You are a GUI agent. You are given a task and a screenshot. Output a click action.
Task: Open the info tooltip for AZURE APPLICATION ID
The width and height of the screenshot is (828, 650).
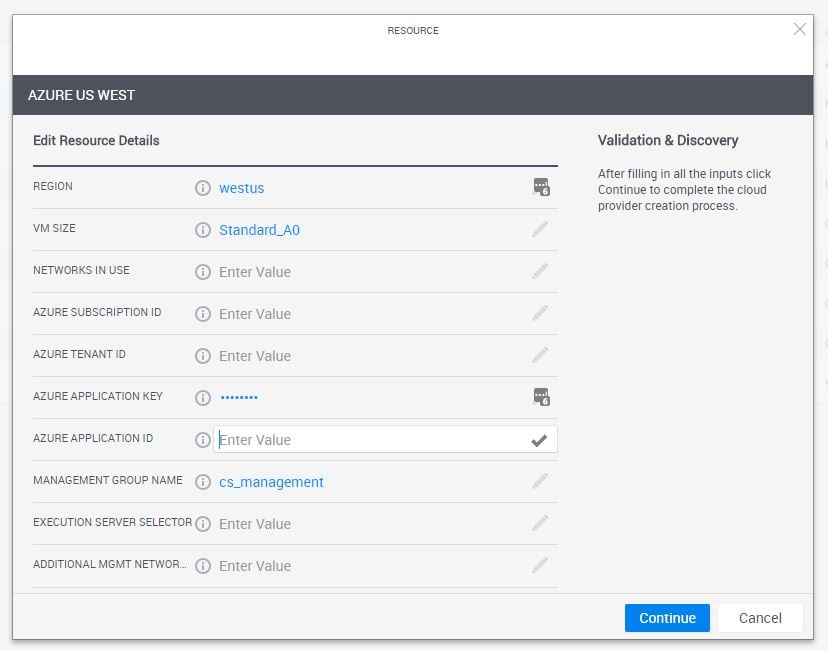(203, 439)
